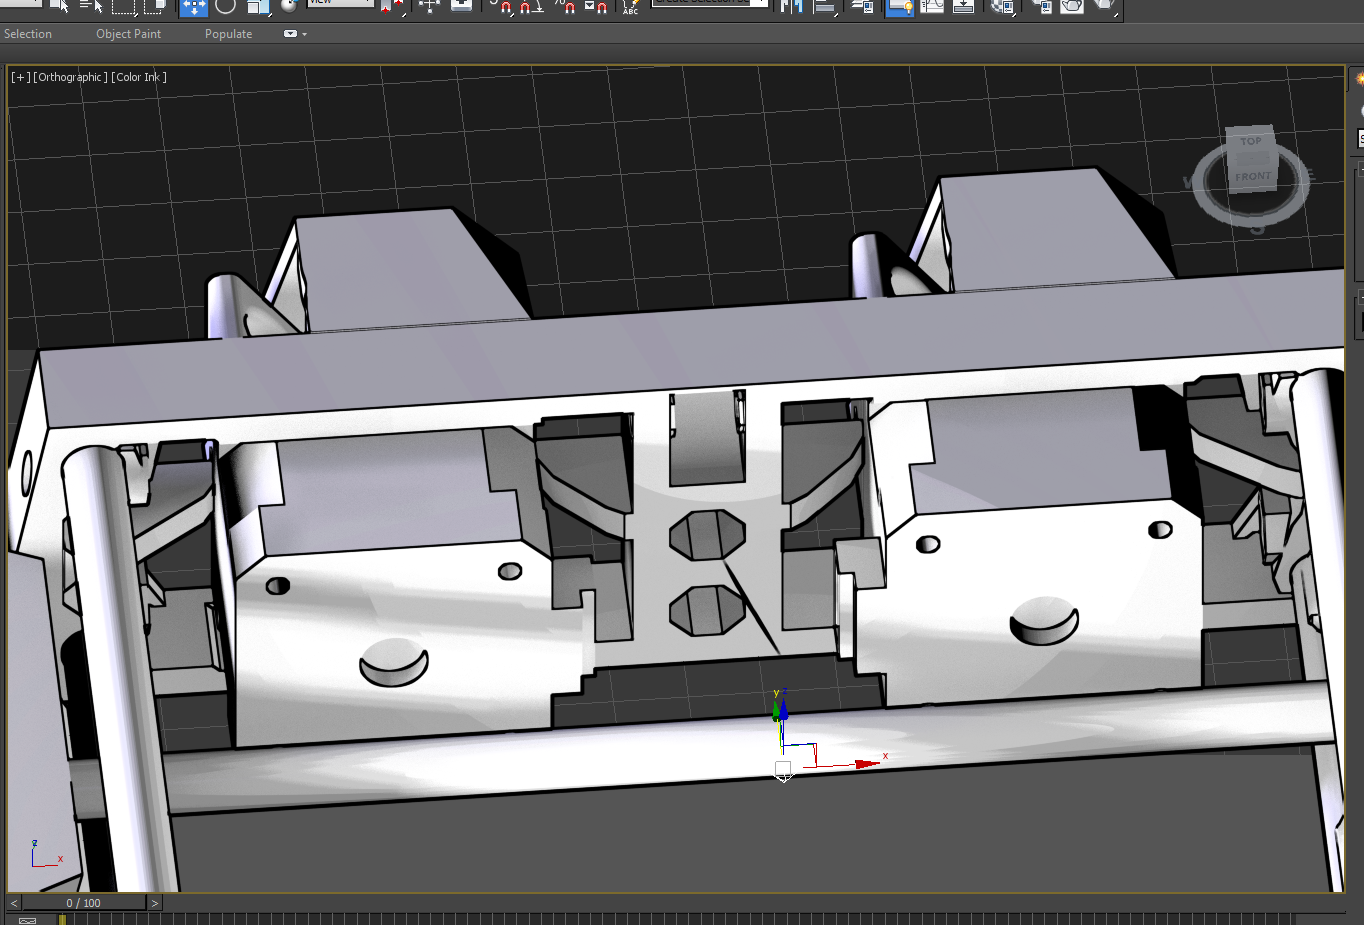Open the Align tool
Image resolution: width=1364 pixels, height=925 pixels.
(824, 6)
